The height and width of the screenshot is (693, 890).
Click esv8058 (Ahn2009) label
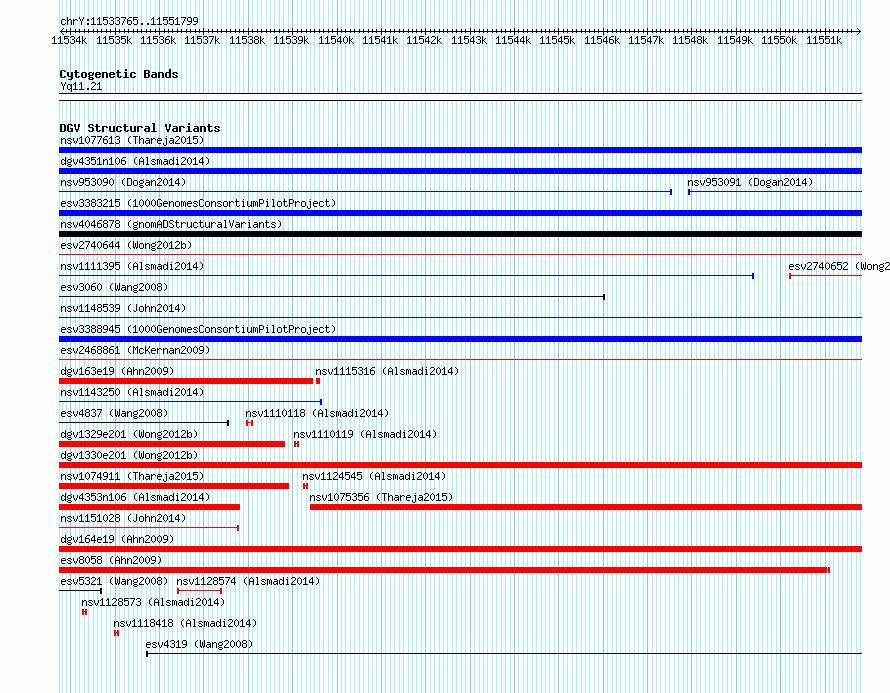111,560
